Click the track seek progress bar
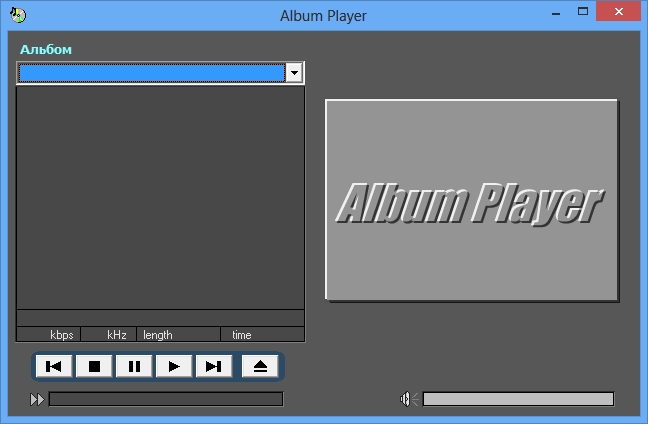Screen dimensions: 648x424 (x=166, y=400)
